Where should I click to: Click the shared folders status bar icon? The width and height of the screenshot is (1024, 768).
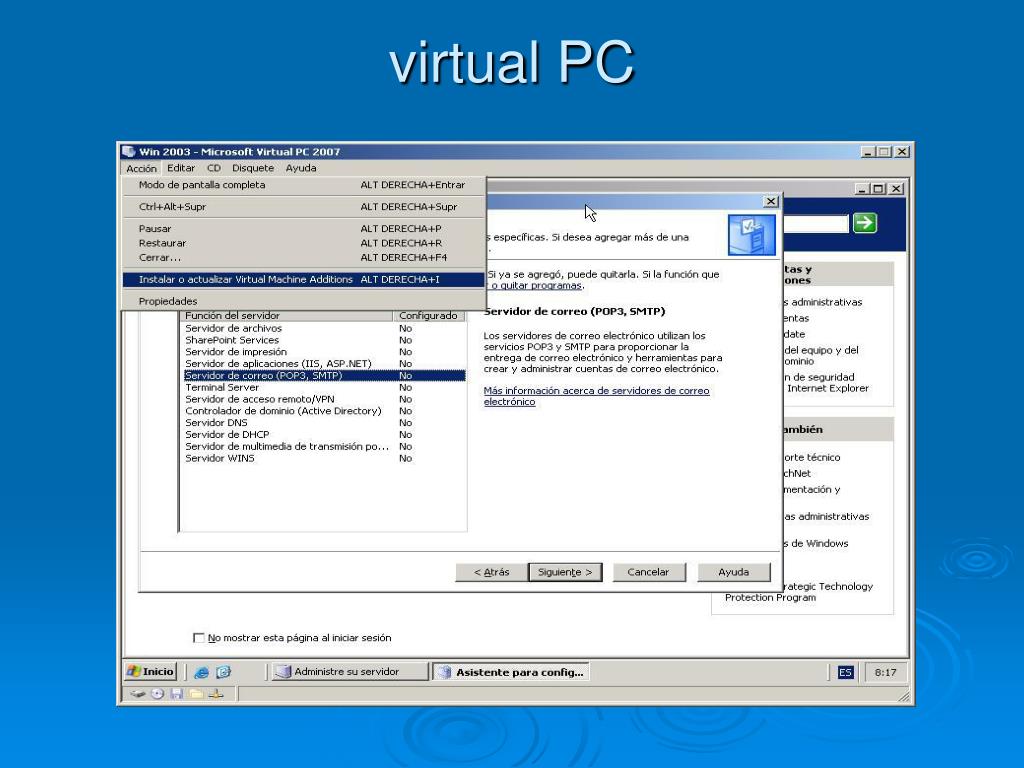pos(196,694)
